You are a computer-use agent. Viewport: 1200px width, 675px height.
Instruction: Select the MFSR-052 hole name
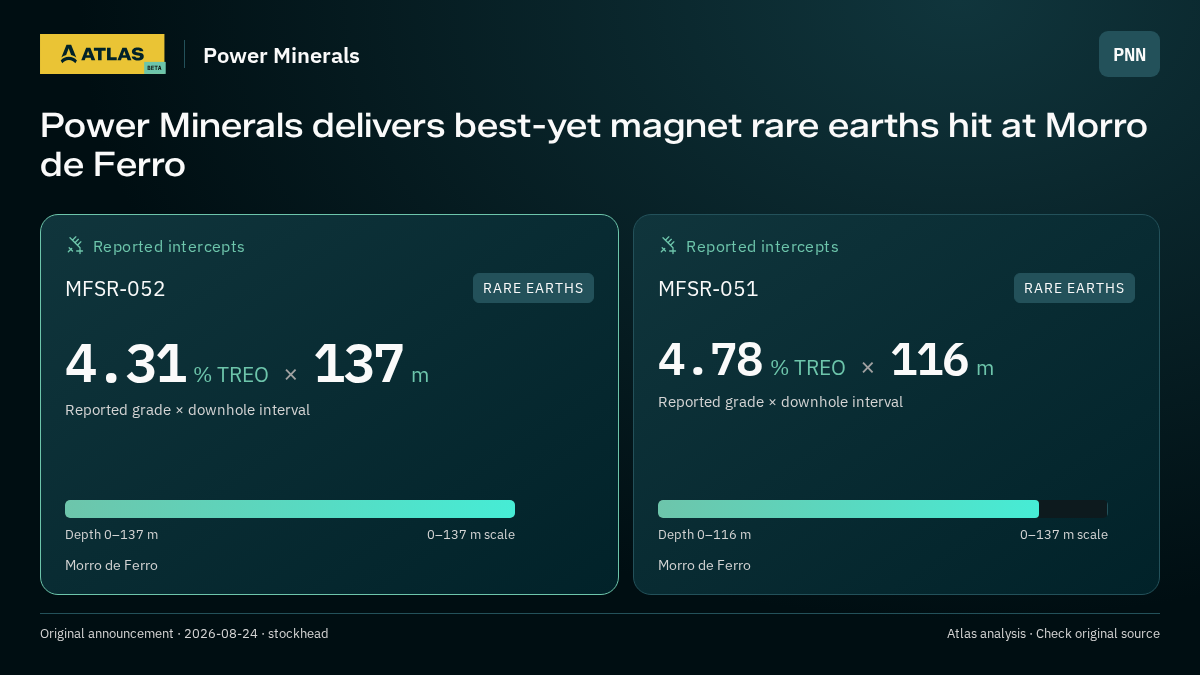115,289
